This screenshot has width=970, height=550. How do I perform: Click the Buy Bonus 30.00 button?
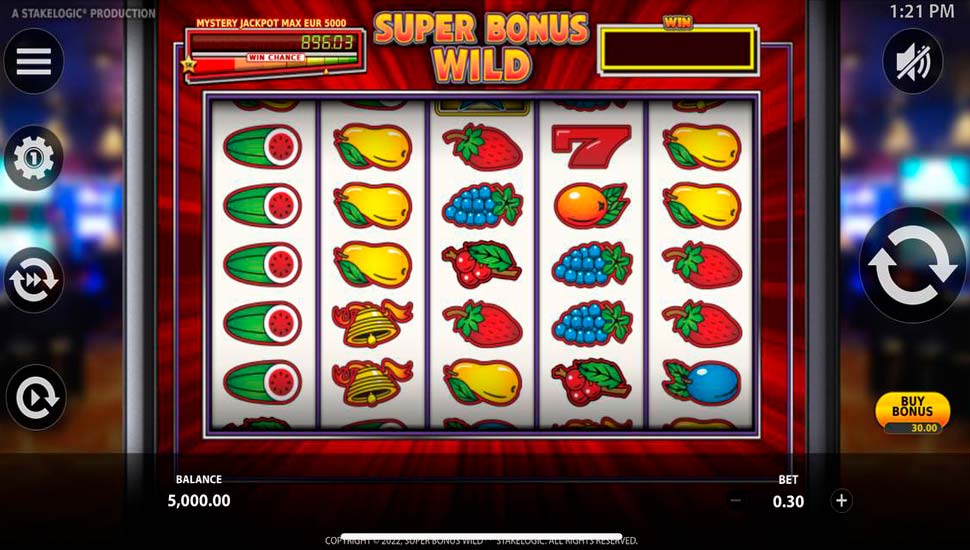pyautogui.click(x=912, y=412)
